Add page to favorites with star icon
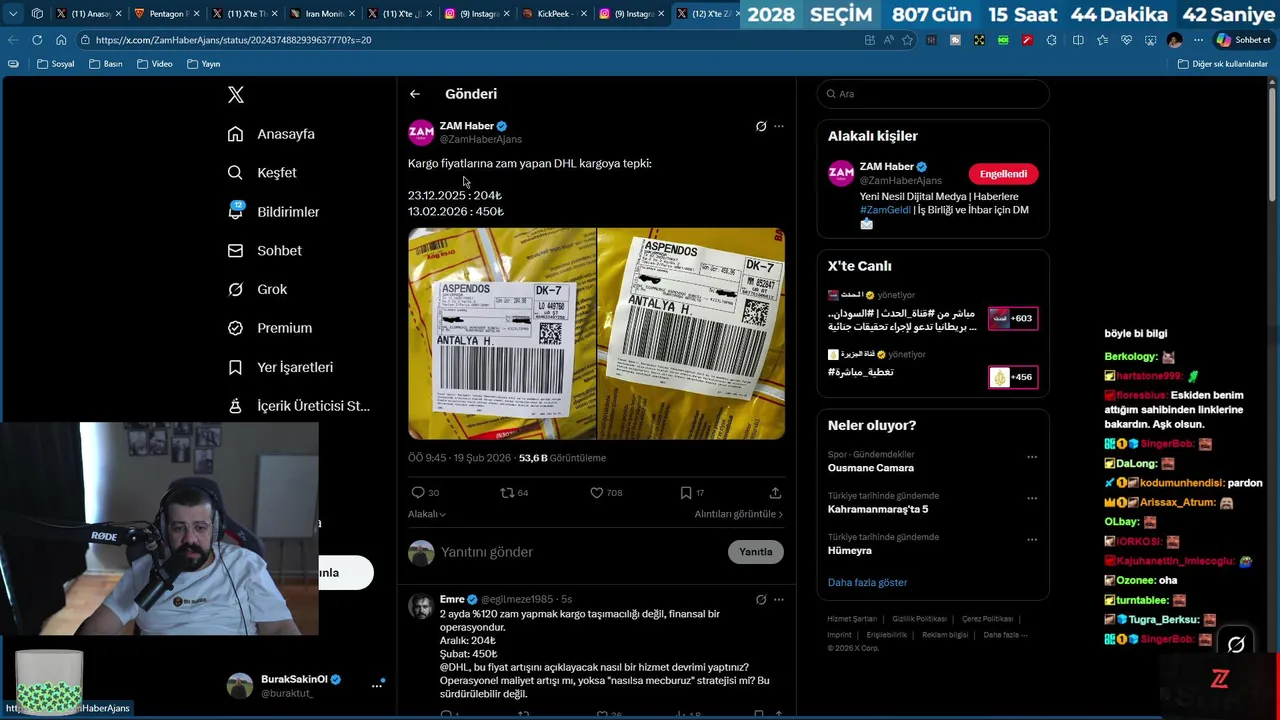Screen dimensions: 1280x720 click(x=907, y=40)
